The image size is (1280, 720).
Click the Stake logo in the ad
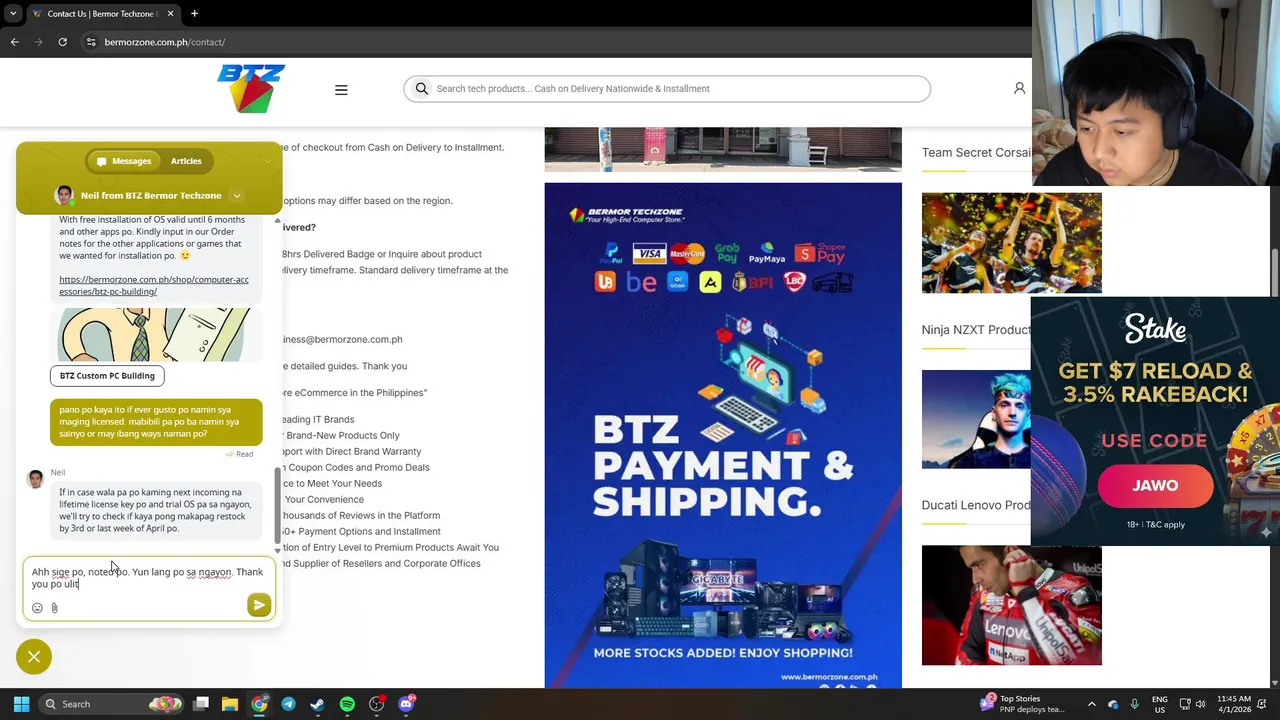pos(1155,329)
